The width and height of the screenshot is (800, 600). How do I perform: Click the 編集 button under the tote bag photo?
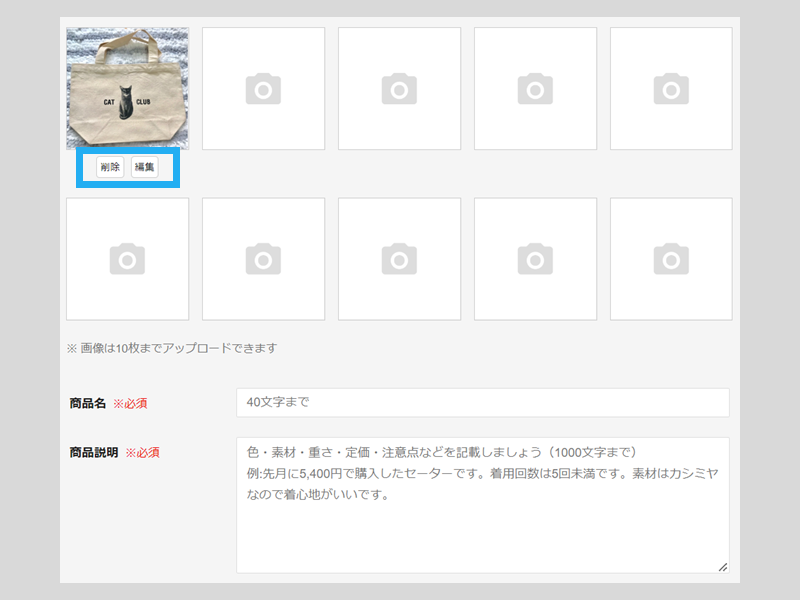click(144, 167)
